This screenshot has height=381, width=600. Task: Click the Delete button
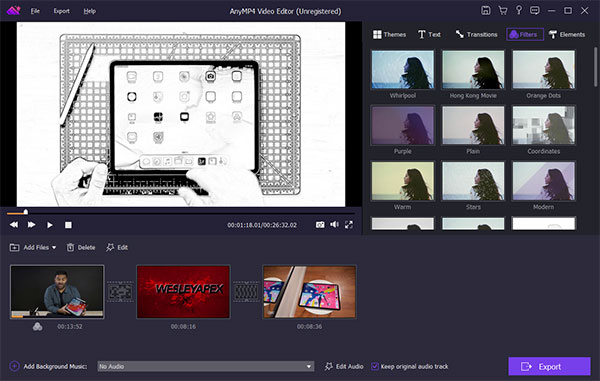pyautogui.click(x=81, y=247)
